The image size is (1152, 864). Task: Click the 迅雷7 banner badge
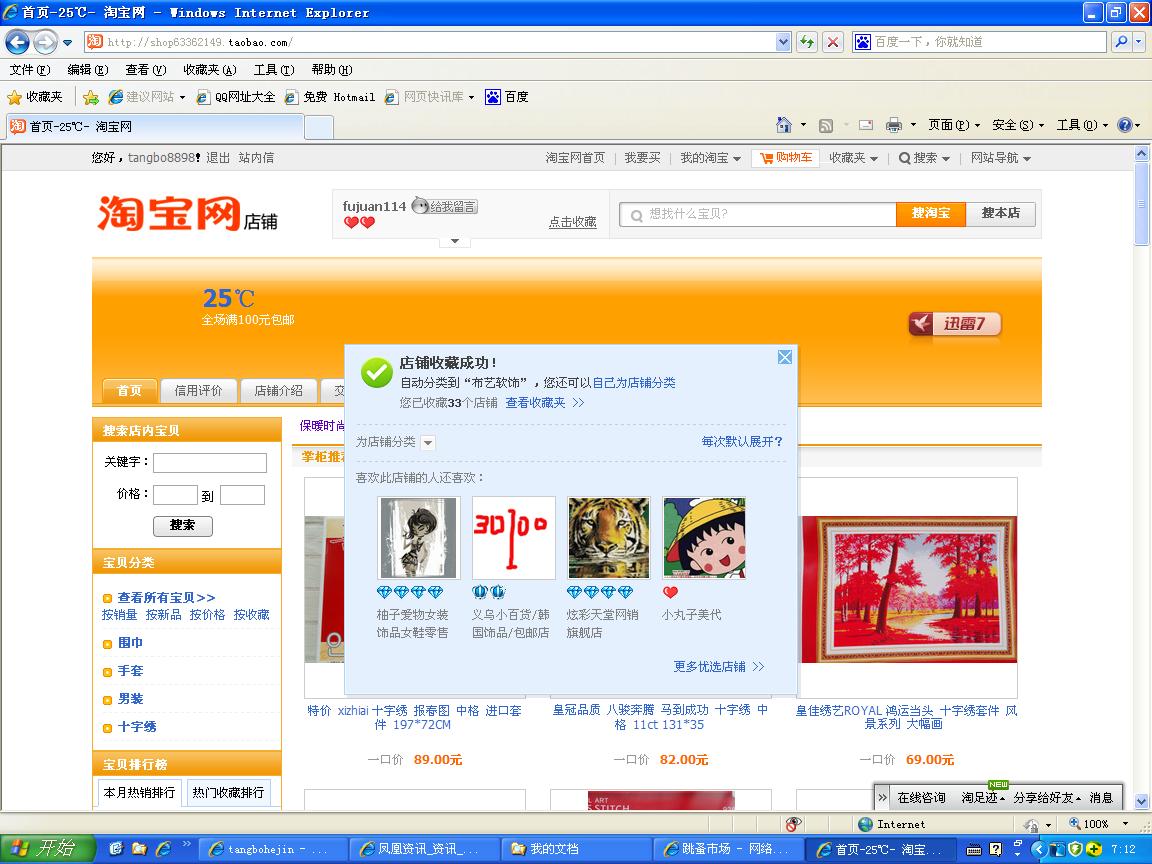954,324
